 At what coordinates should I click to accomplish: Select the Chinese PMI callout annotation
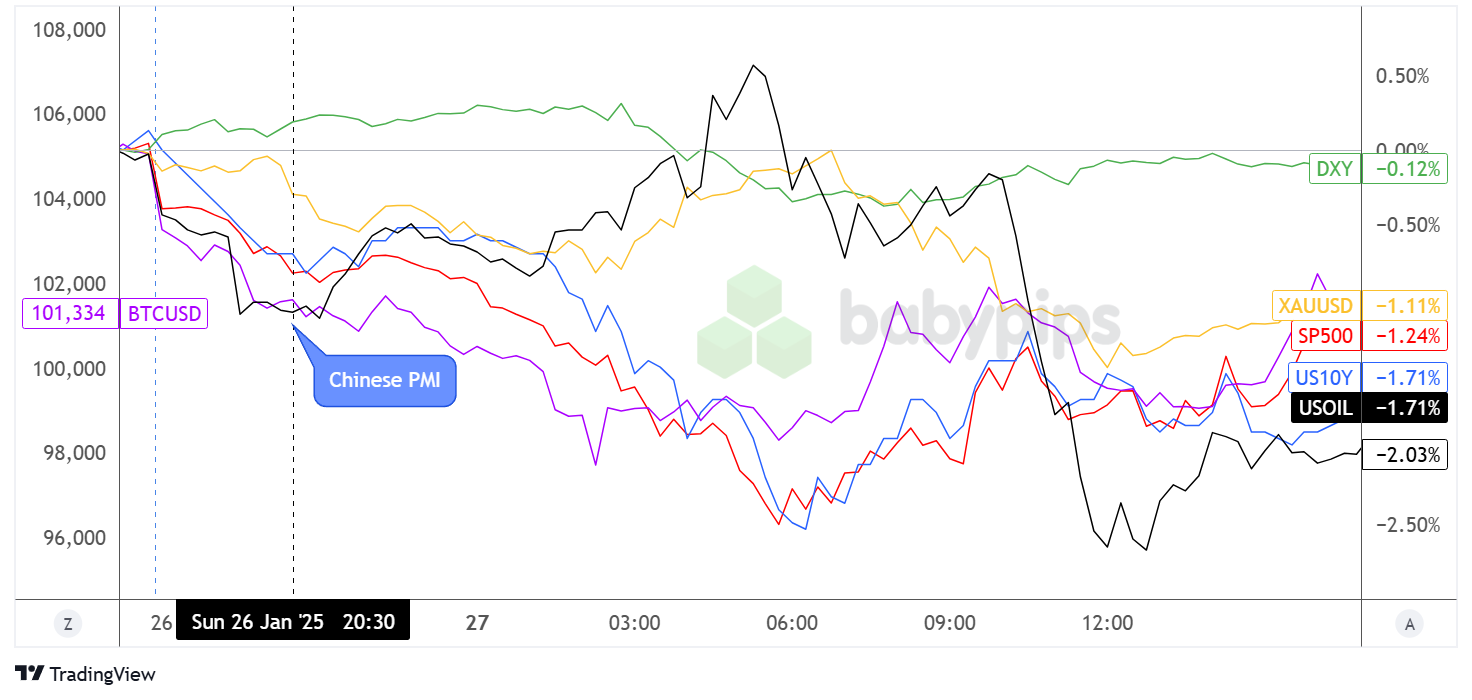pos(385,380)
